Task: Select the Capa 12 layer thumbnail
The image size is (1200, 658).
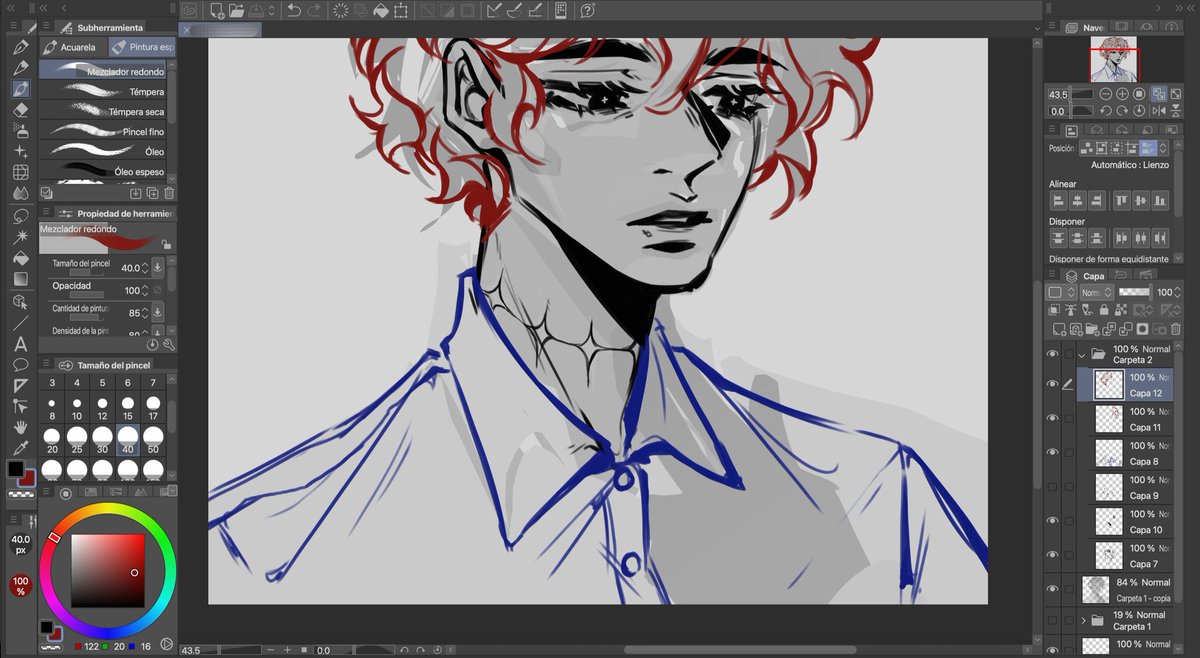Action: click(1109, 384)
